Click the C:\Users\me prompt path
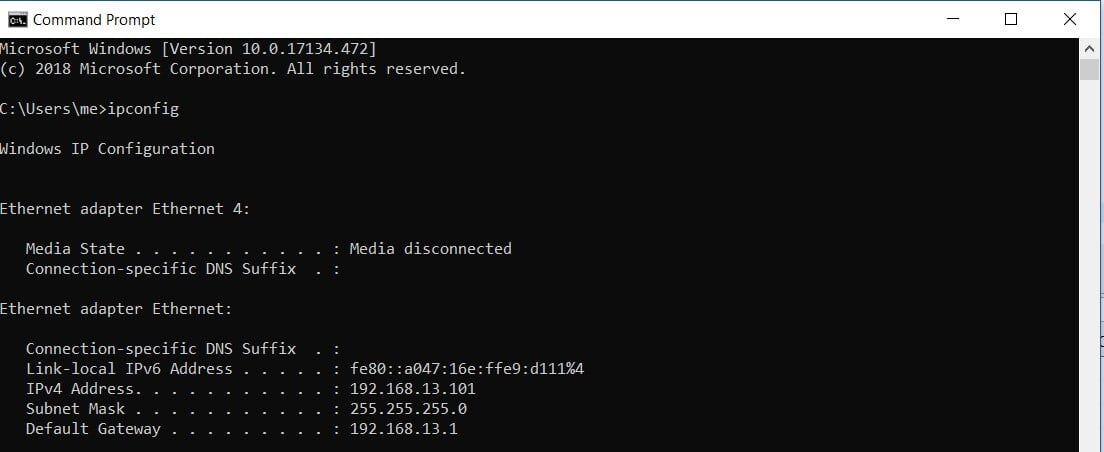 [50, 108]
